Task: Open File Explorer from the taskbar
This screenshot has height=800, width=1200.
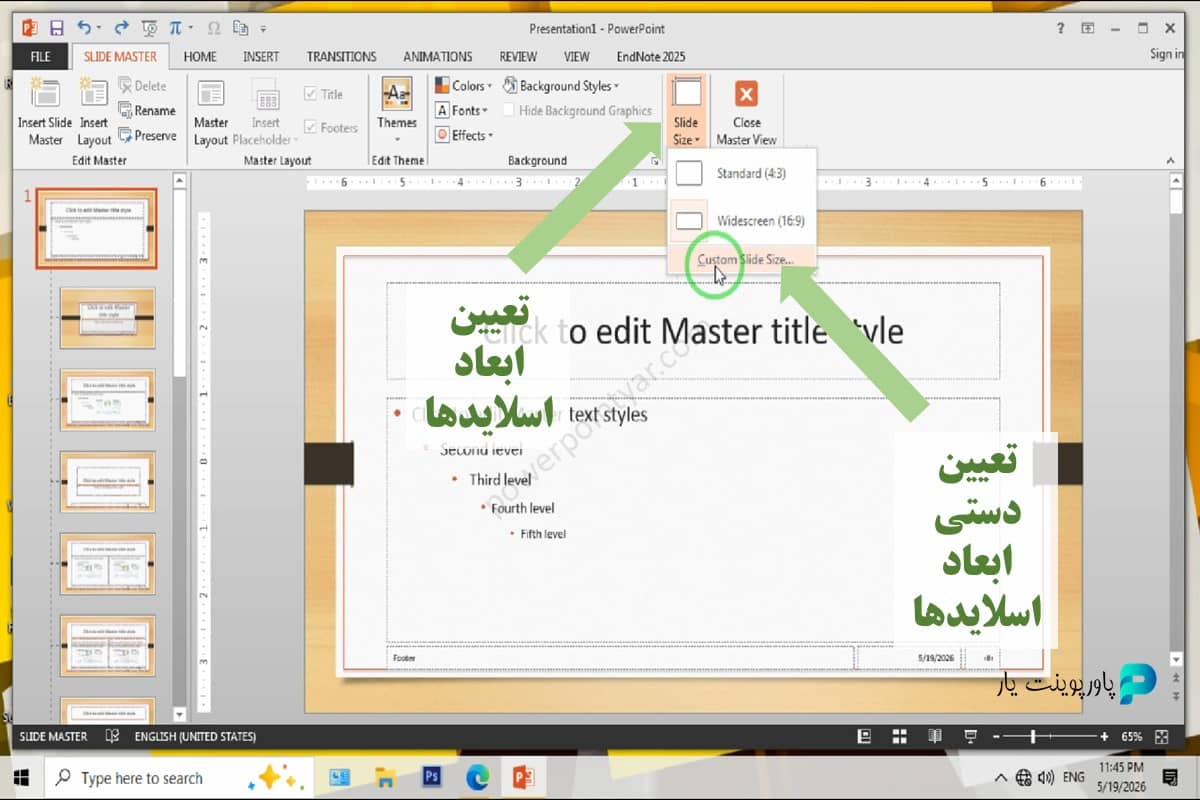Action: 386,777
